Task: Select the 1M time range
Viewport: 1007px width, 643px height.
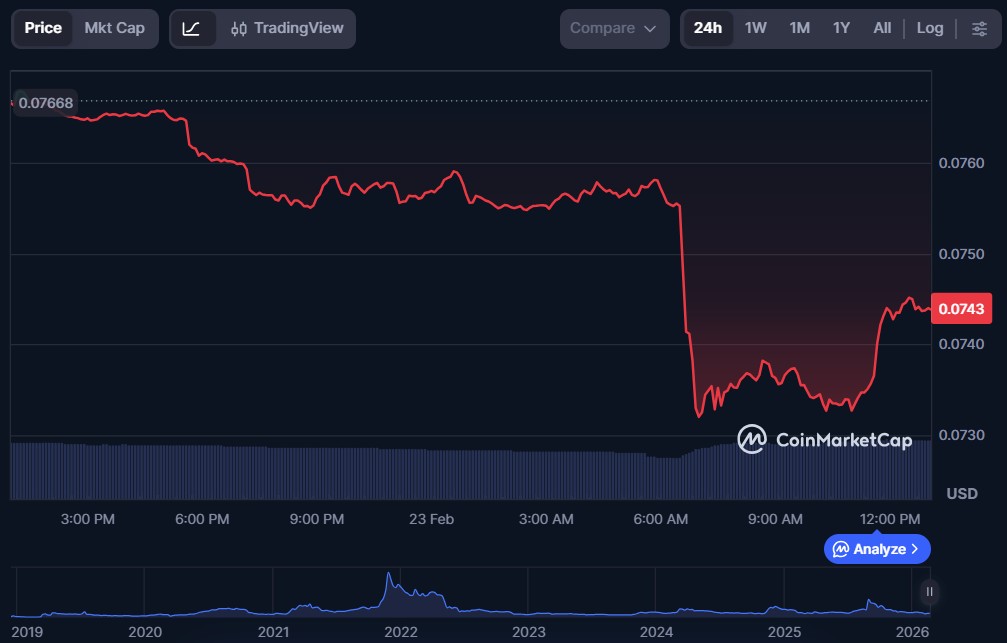Action: [x=799, y=29]
